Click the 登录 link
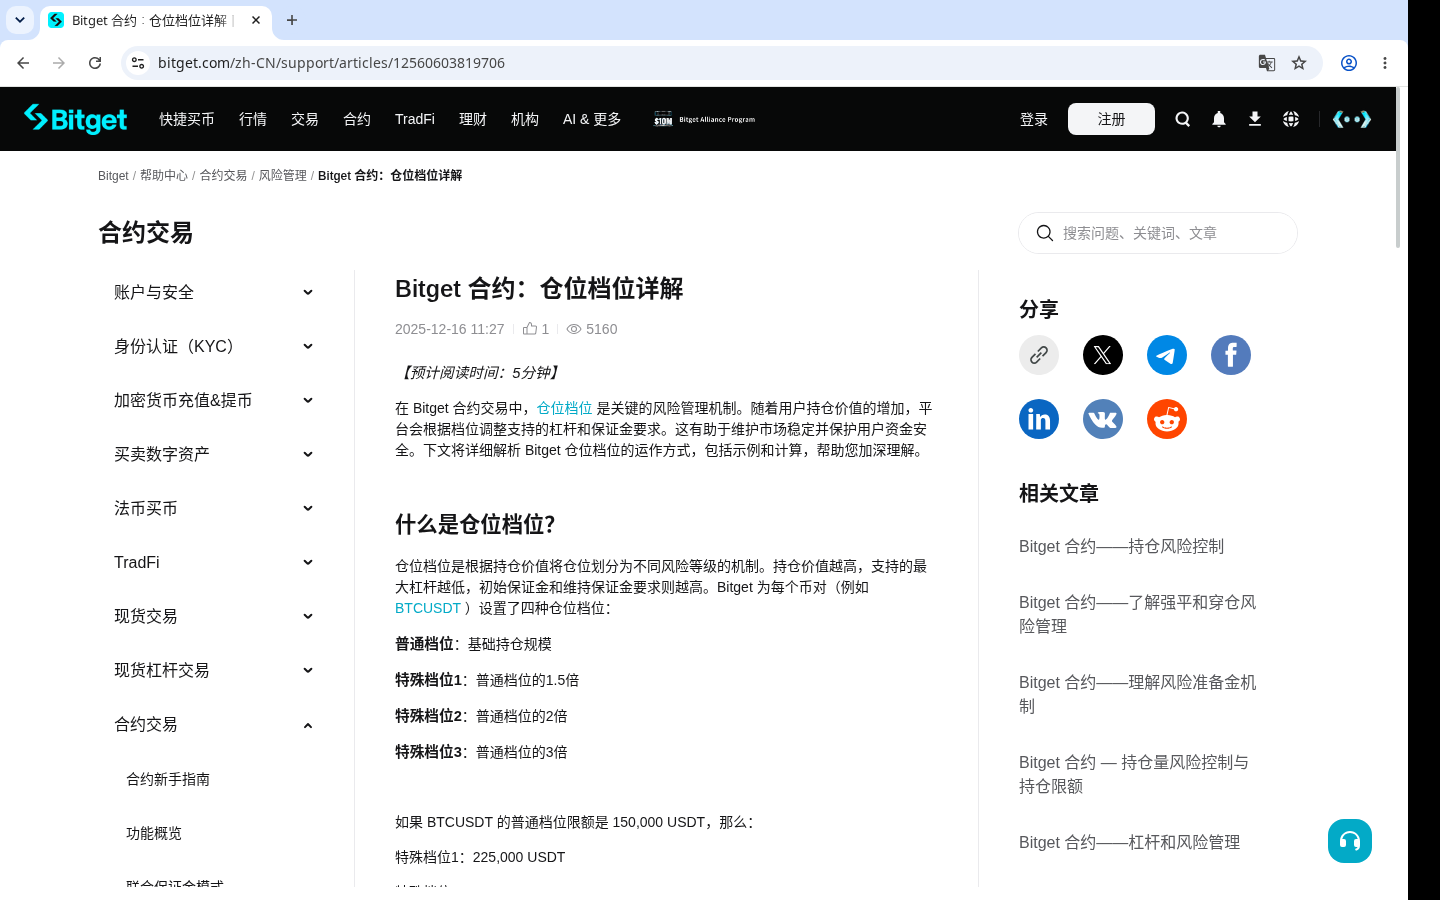 tap(1034, 119)
